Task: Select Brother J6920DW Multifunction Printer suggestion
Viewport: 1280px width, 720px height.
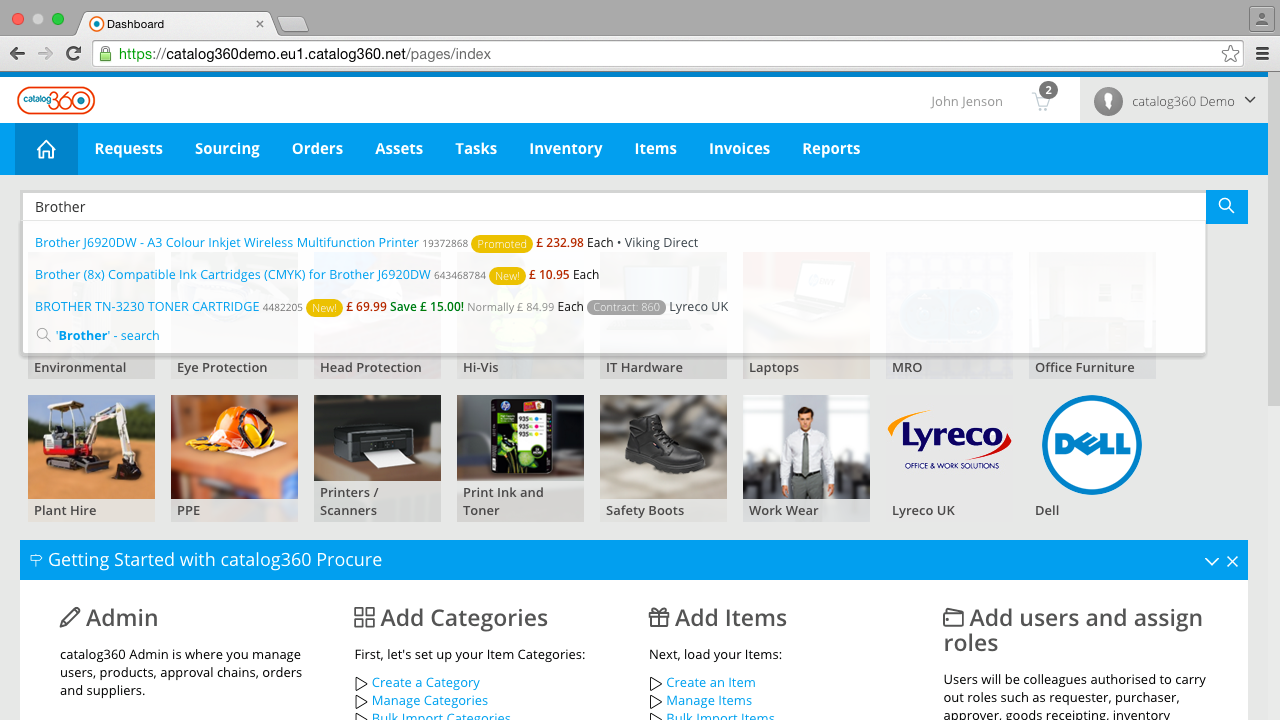Action: [x=227, y=243]
